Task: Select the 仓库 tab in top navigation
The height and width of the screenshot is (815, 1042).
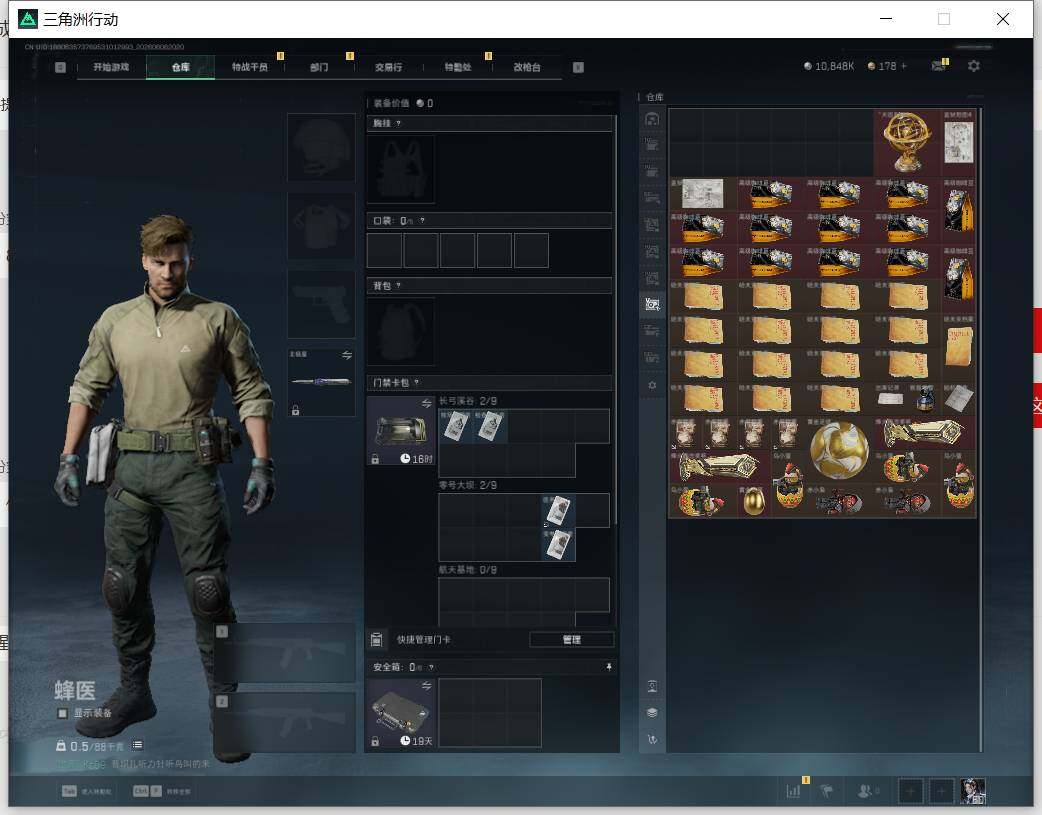Action: 180,67
